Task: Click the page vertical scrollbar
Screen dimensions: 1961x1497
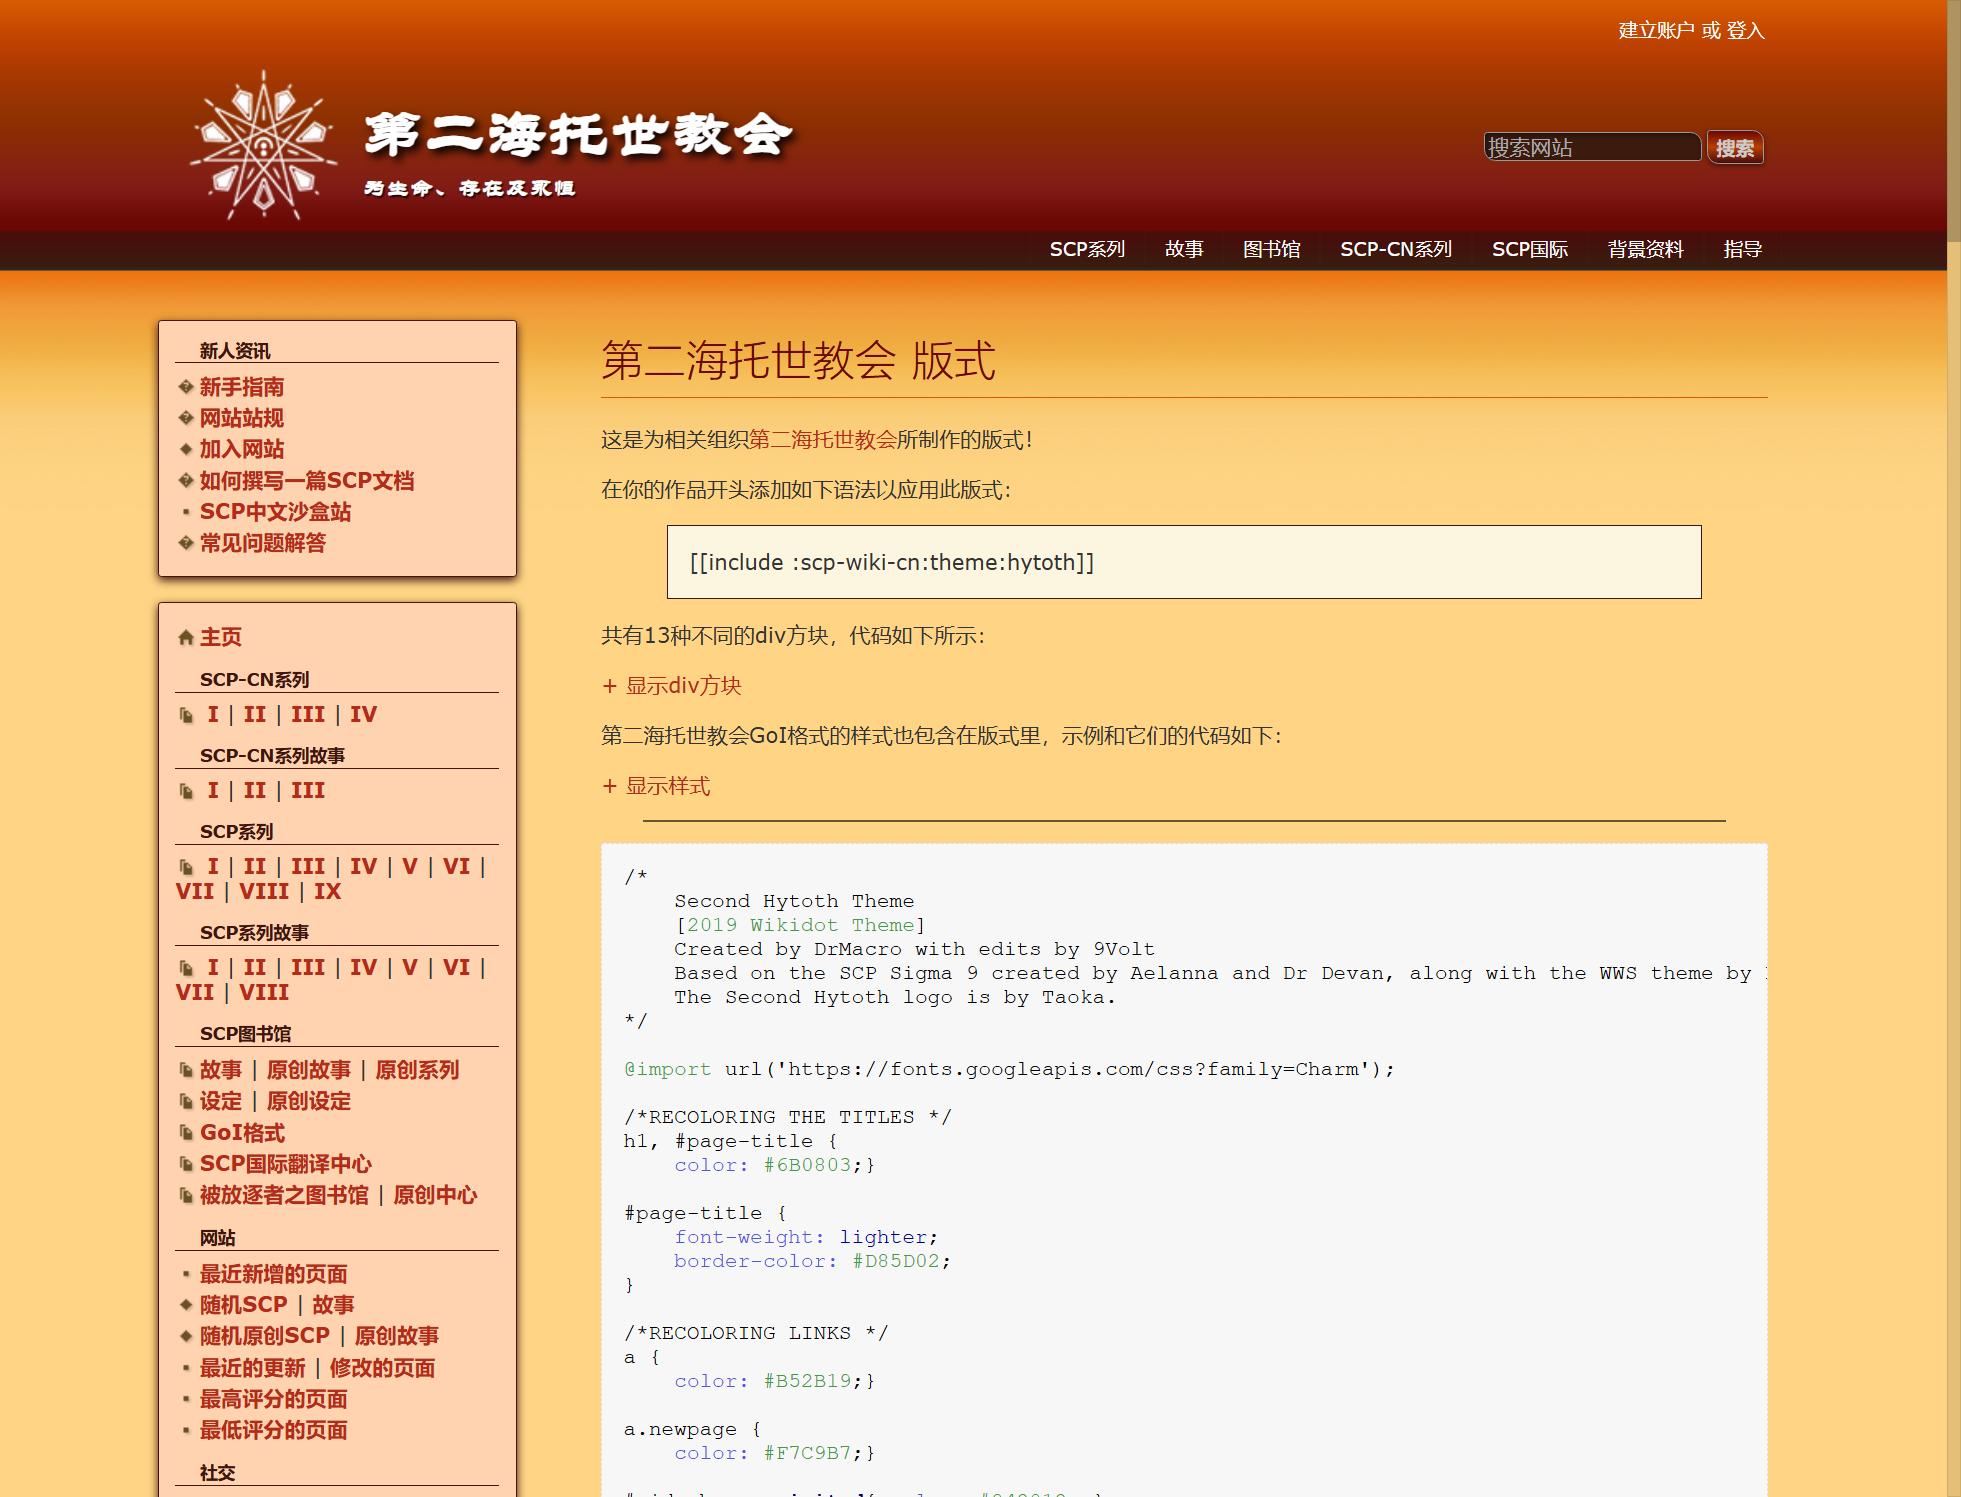Action: (1953, 120)
